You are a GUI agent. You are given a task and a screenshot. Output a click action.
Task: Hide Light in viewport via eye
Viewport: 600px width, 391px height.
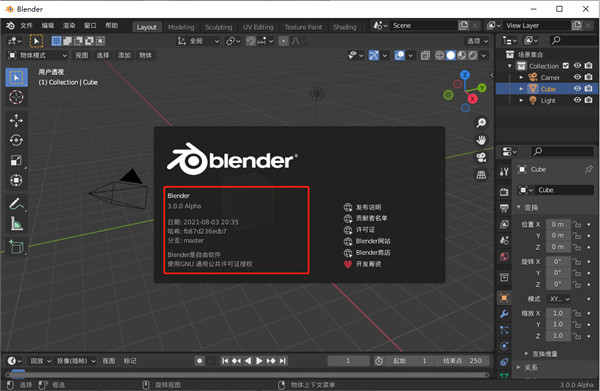point(577,100)
